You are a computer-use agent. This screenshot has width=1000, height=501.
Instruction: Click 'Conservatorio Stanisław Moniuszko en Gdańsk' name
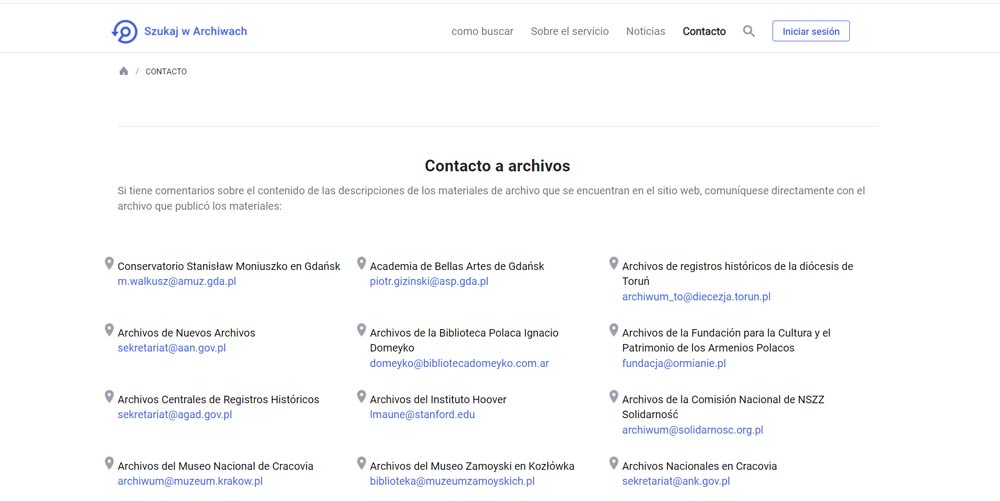coord(229,266)
